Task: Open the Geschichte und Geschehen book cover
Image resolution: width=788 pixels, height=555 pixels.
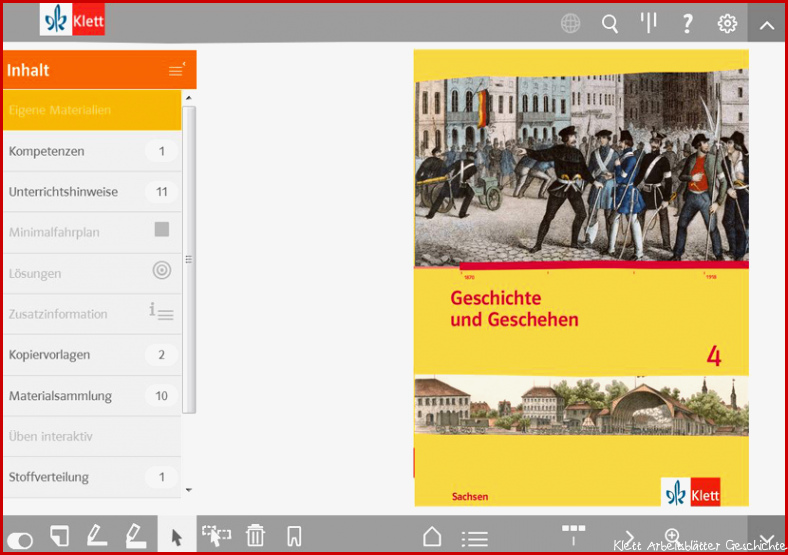Action: pos(581,278)
